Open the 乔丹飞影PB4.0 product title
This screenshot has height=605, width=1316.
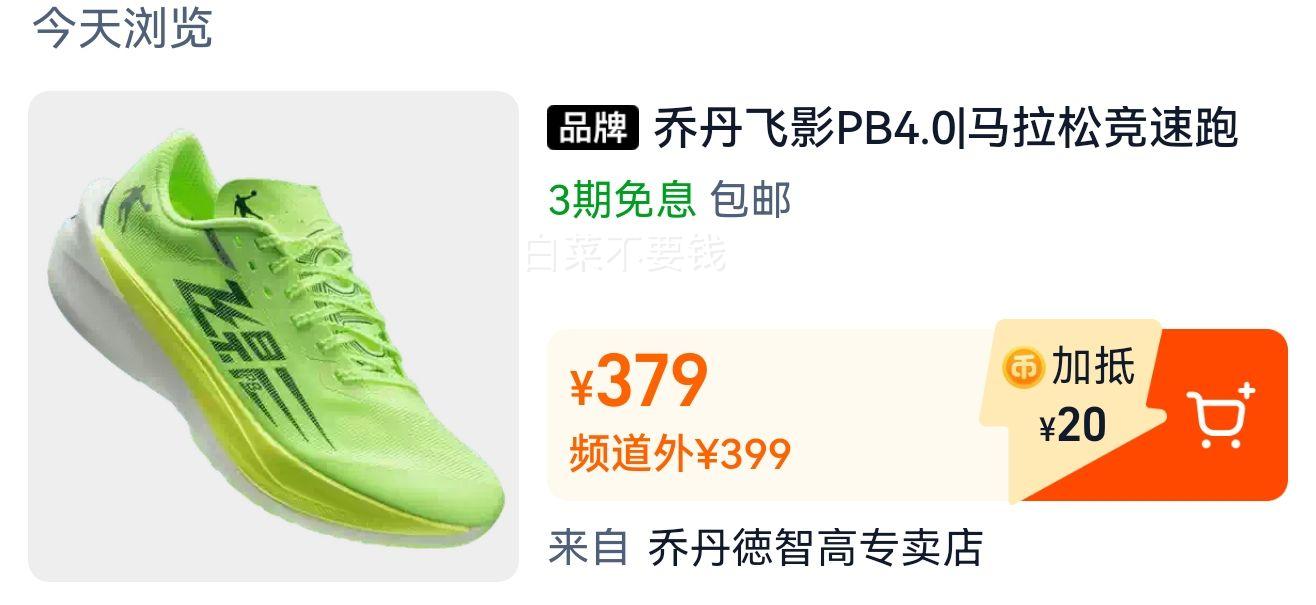click(946, 128)
